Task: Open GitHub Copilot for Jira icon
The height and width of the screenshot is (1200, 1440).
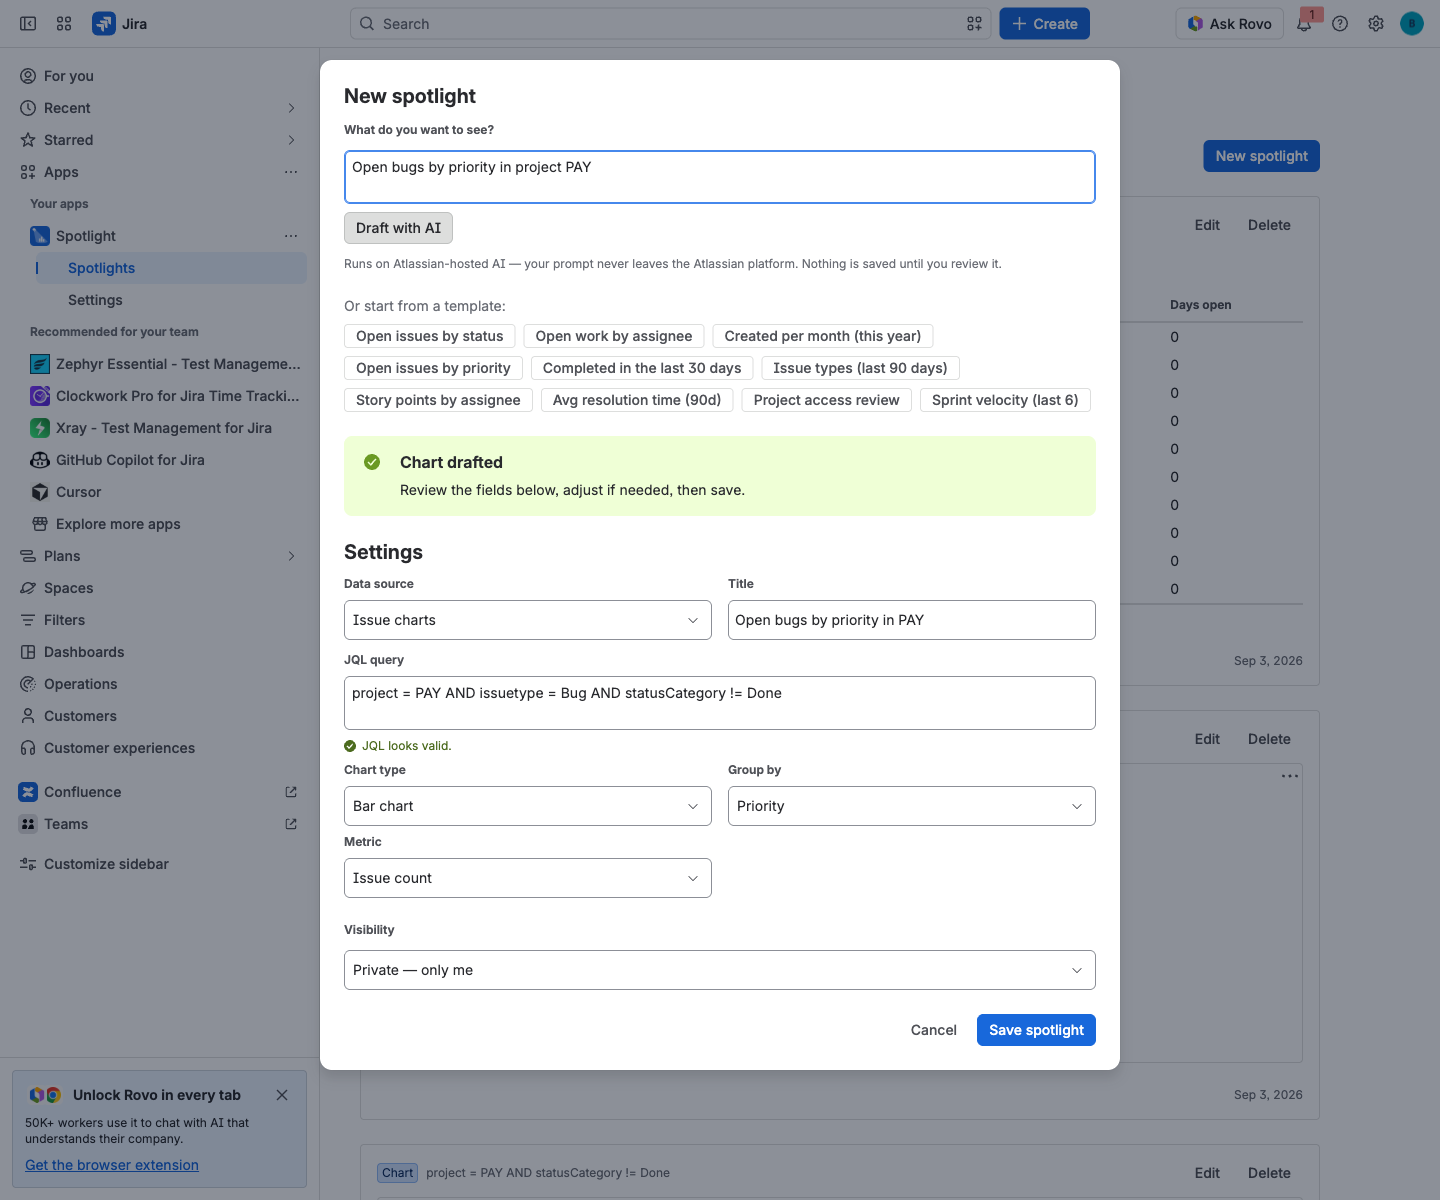Action: pos(40,460)
